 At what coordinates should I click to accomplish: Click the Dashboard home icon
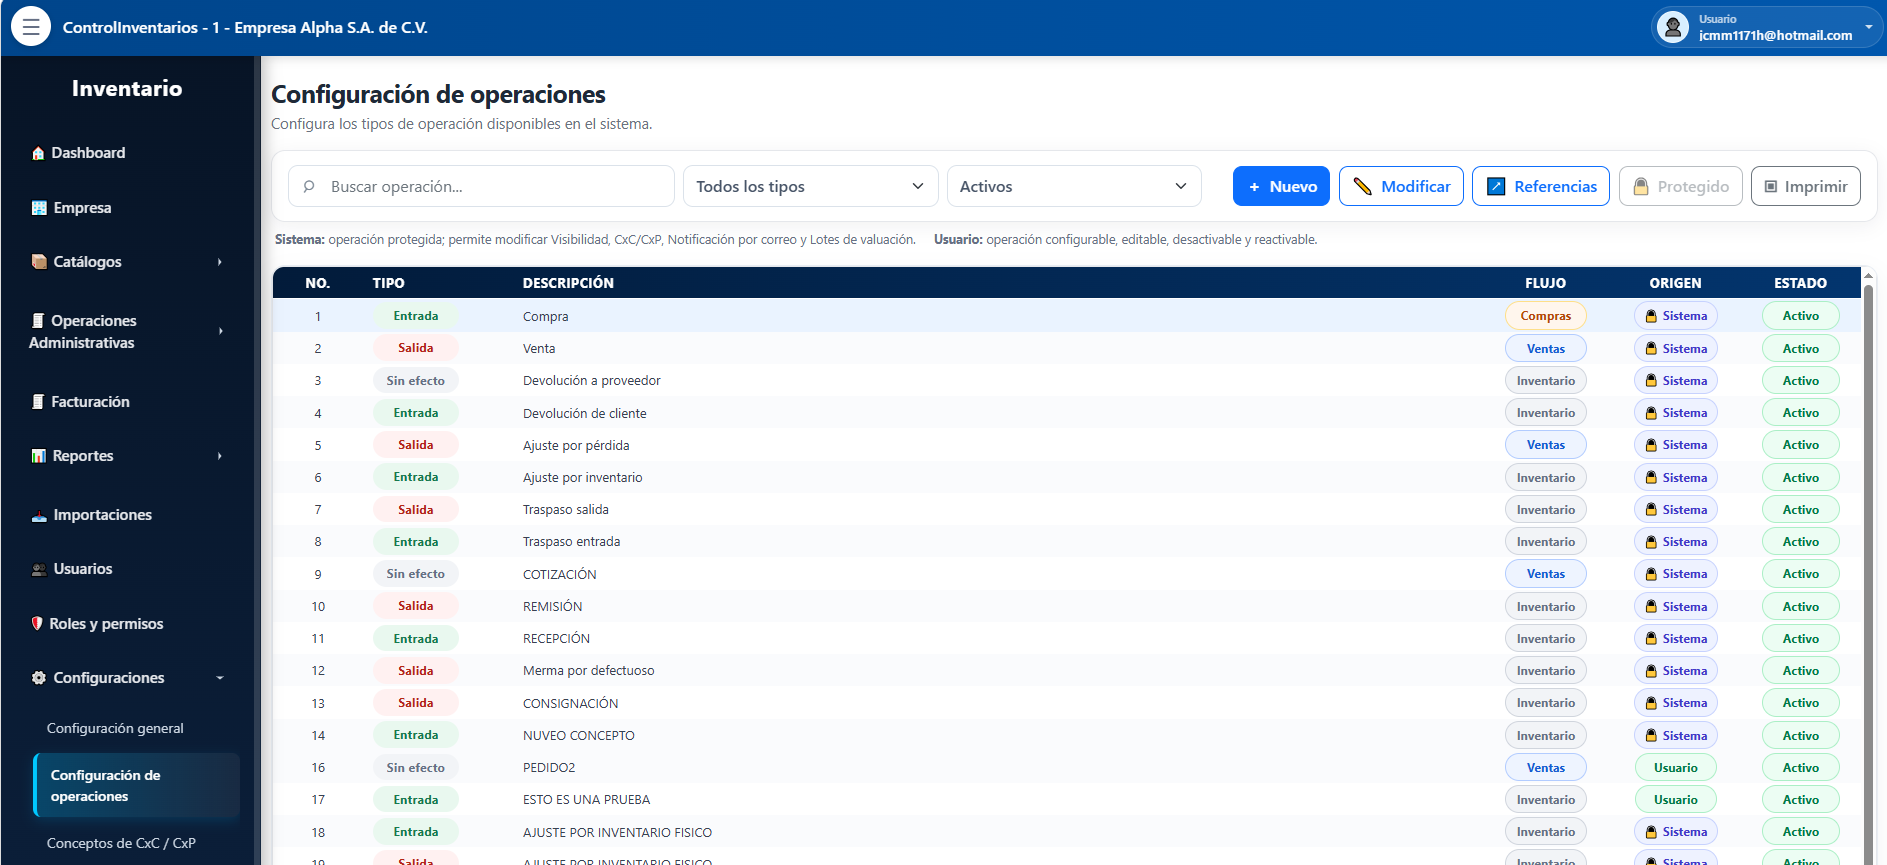[38, 153]
